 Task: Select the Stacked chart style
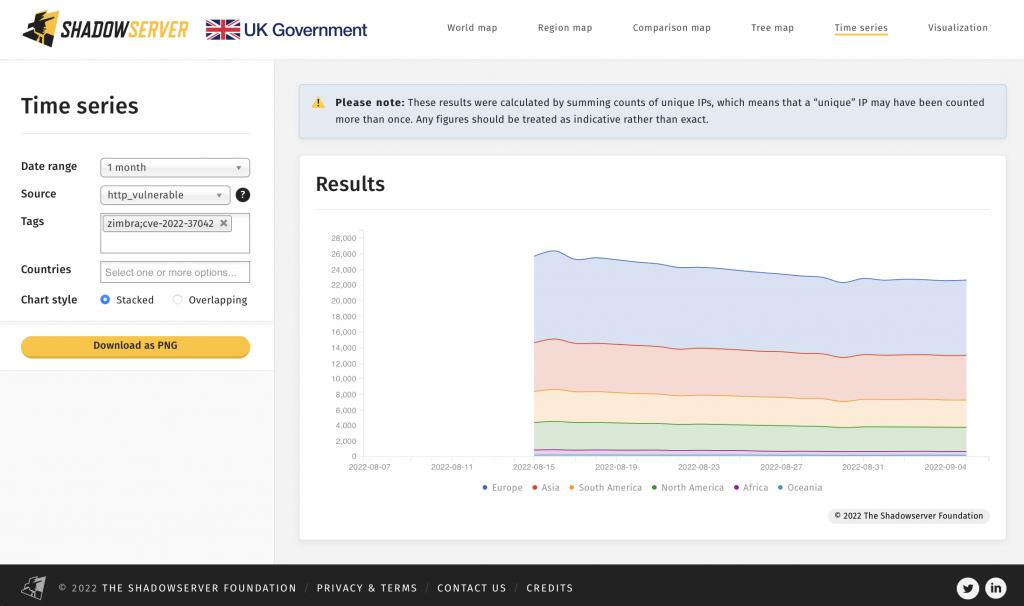tap(106, 300)
